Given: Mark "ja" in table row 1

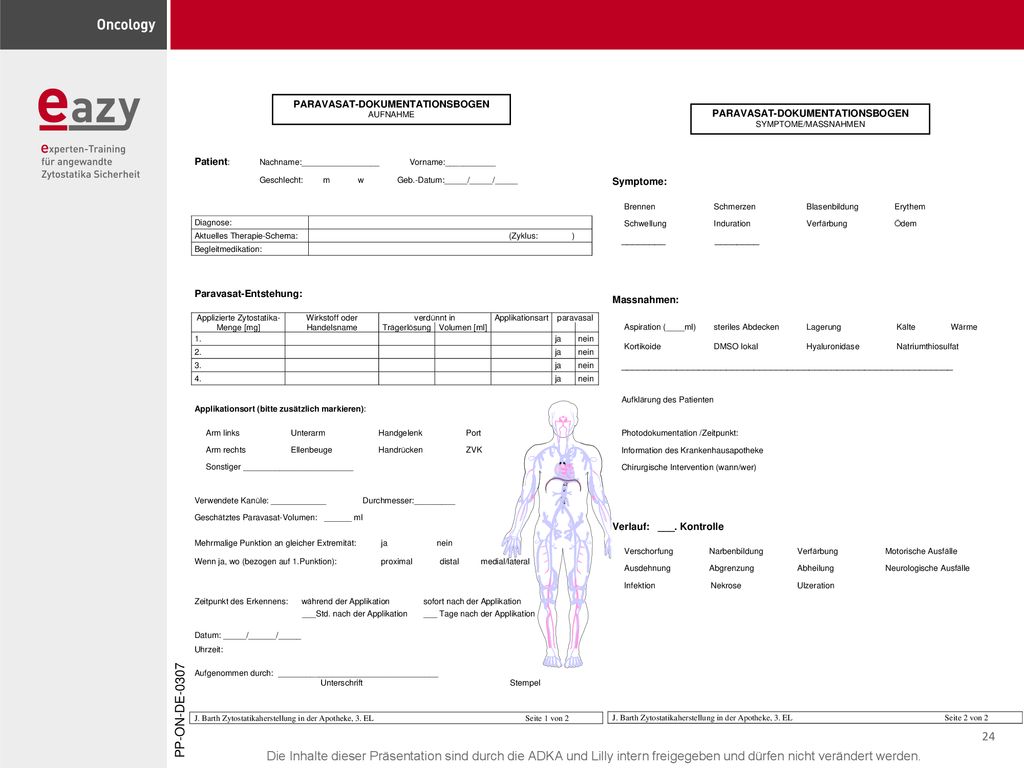Looking at the screenshot, I should (558, 339).
